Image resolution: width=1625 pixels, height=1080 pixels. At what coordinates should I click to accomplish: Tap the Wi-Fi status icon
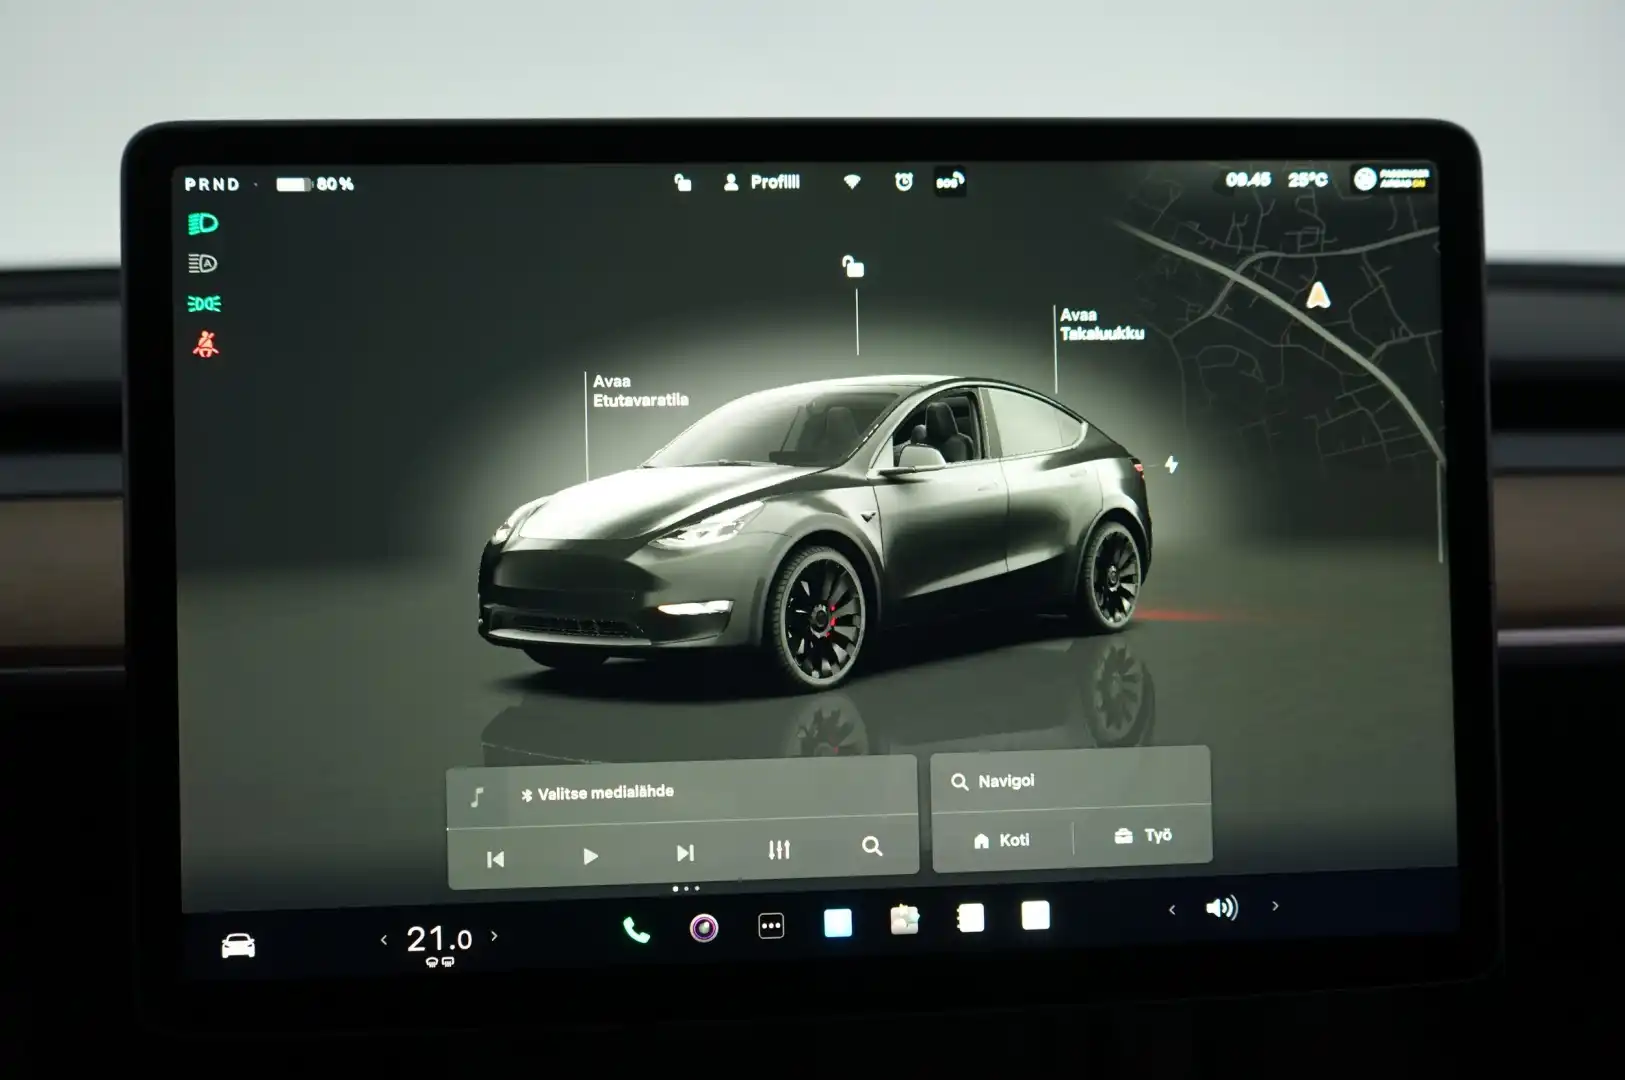point(852,181)
